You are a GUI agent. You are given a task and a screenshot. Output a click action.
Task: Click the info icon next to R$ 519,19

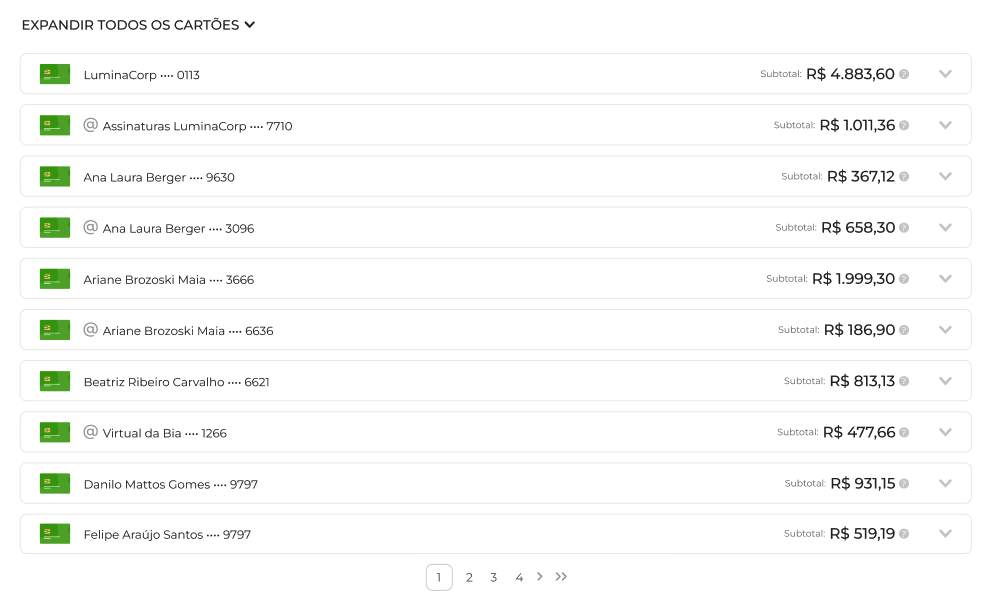[904, 534]
